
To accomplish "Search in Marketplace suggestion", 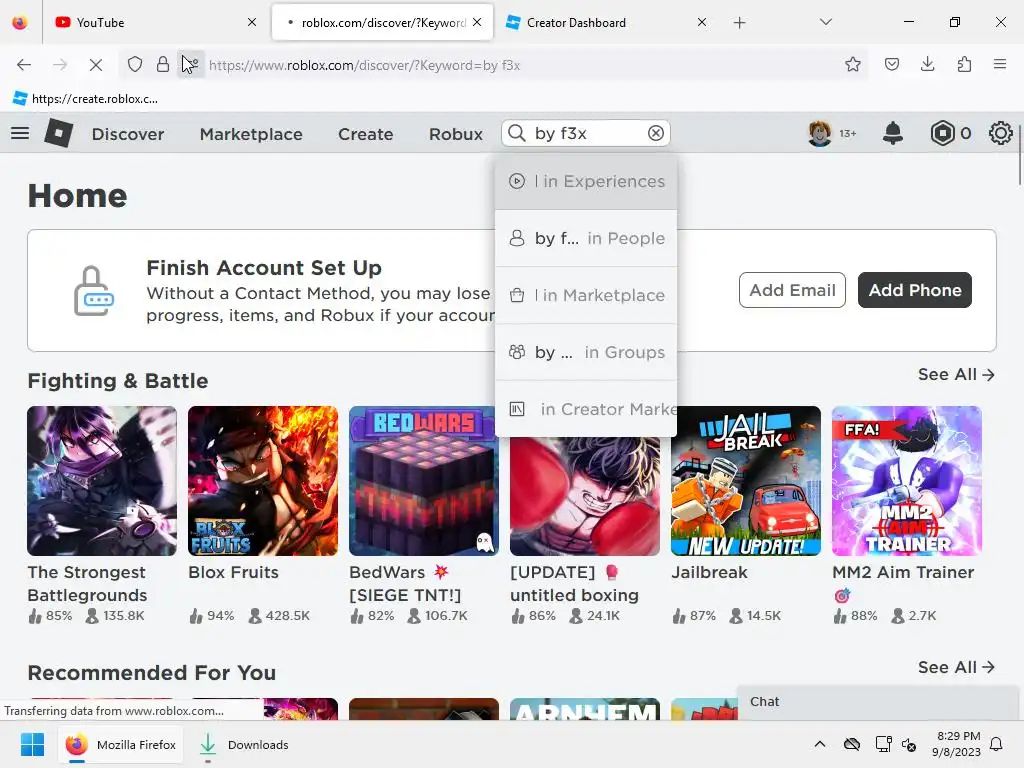I will (x=586, y=295).
